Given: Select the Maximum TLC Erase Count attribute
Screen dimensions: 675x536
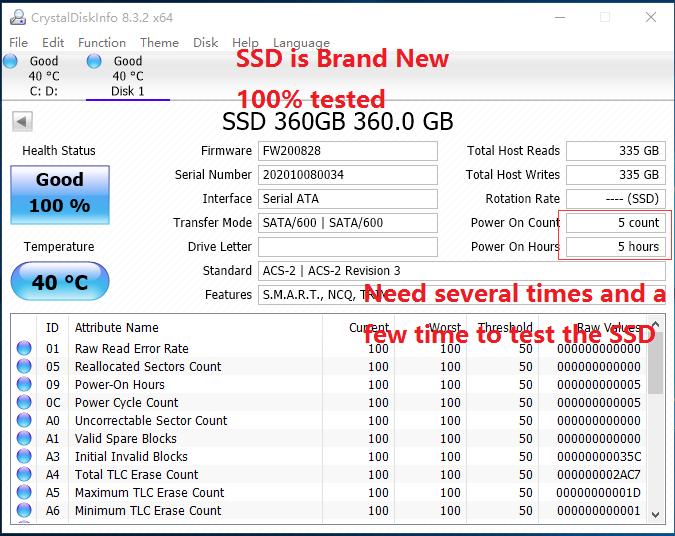Looking at the screenshot, I should click(x=329, y=493).
